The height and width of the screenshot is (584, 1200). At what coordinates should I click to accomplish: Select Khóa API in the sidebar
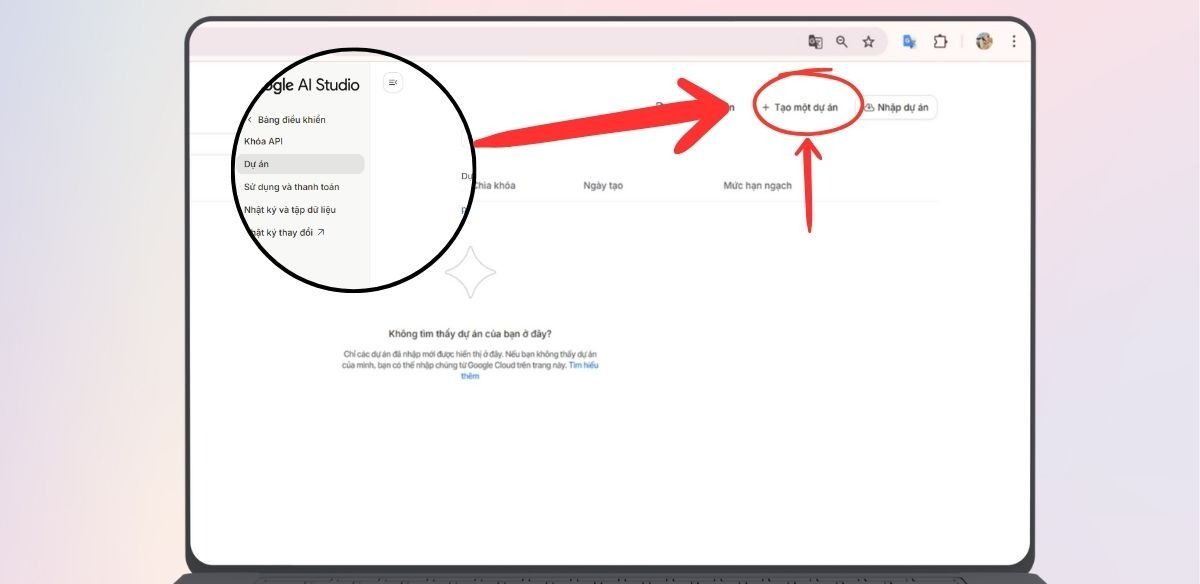263,141
